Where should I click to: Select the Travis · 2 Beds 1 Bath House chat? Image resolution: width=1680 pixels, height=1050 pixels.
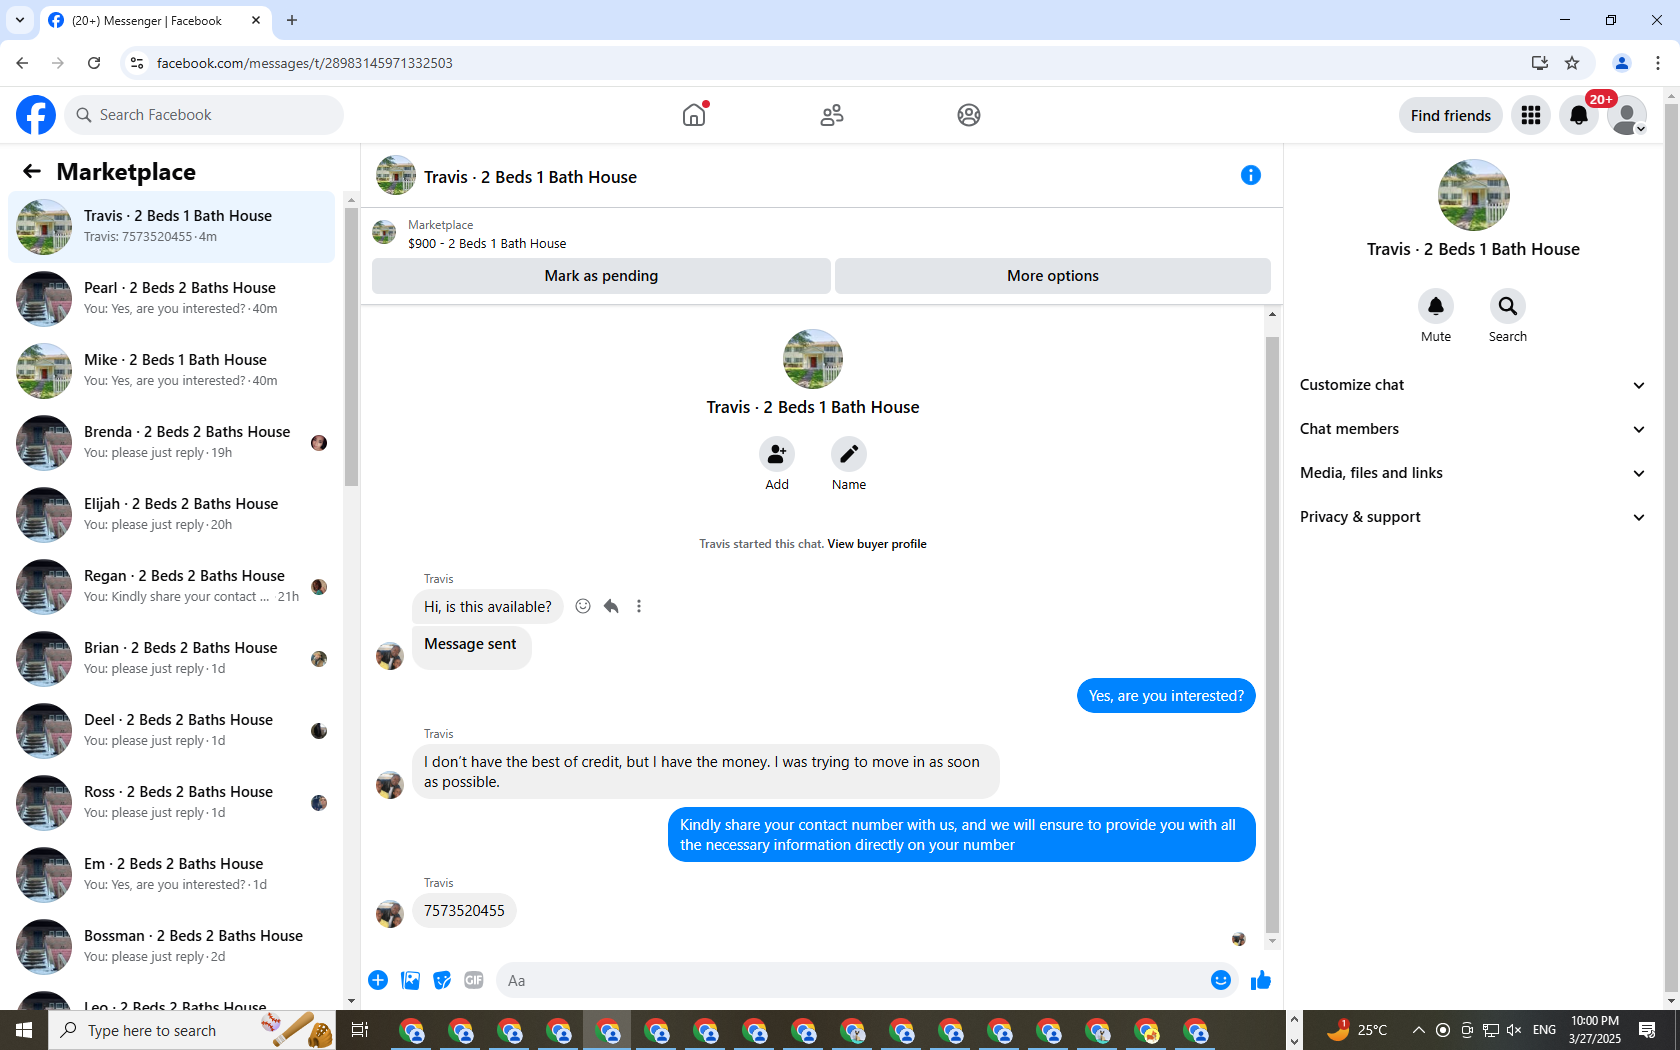point(172,226)
